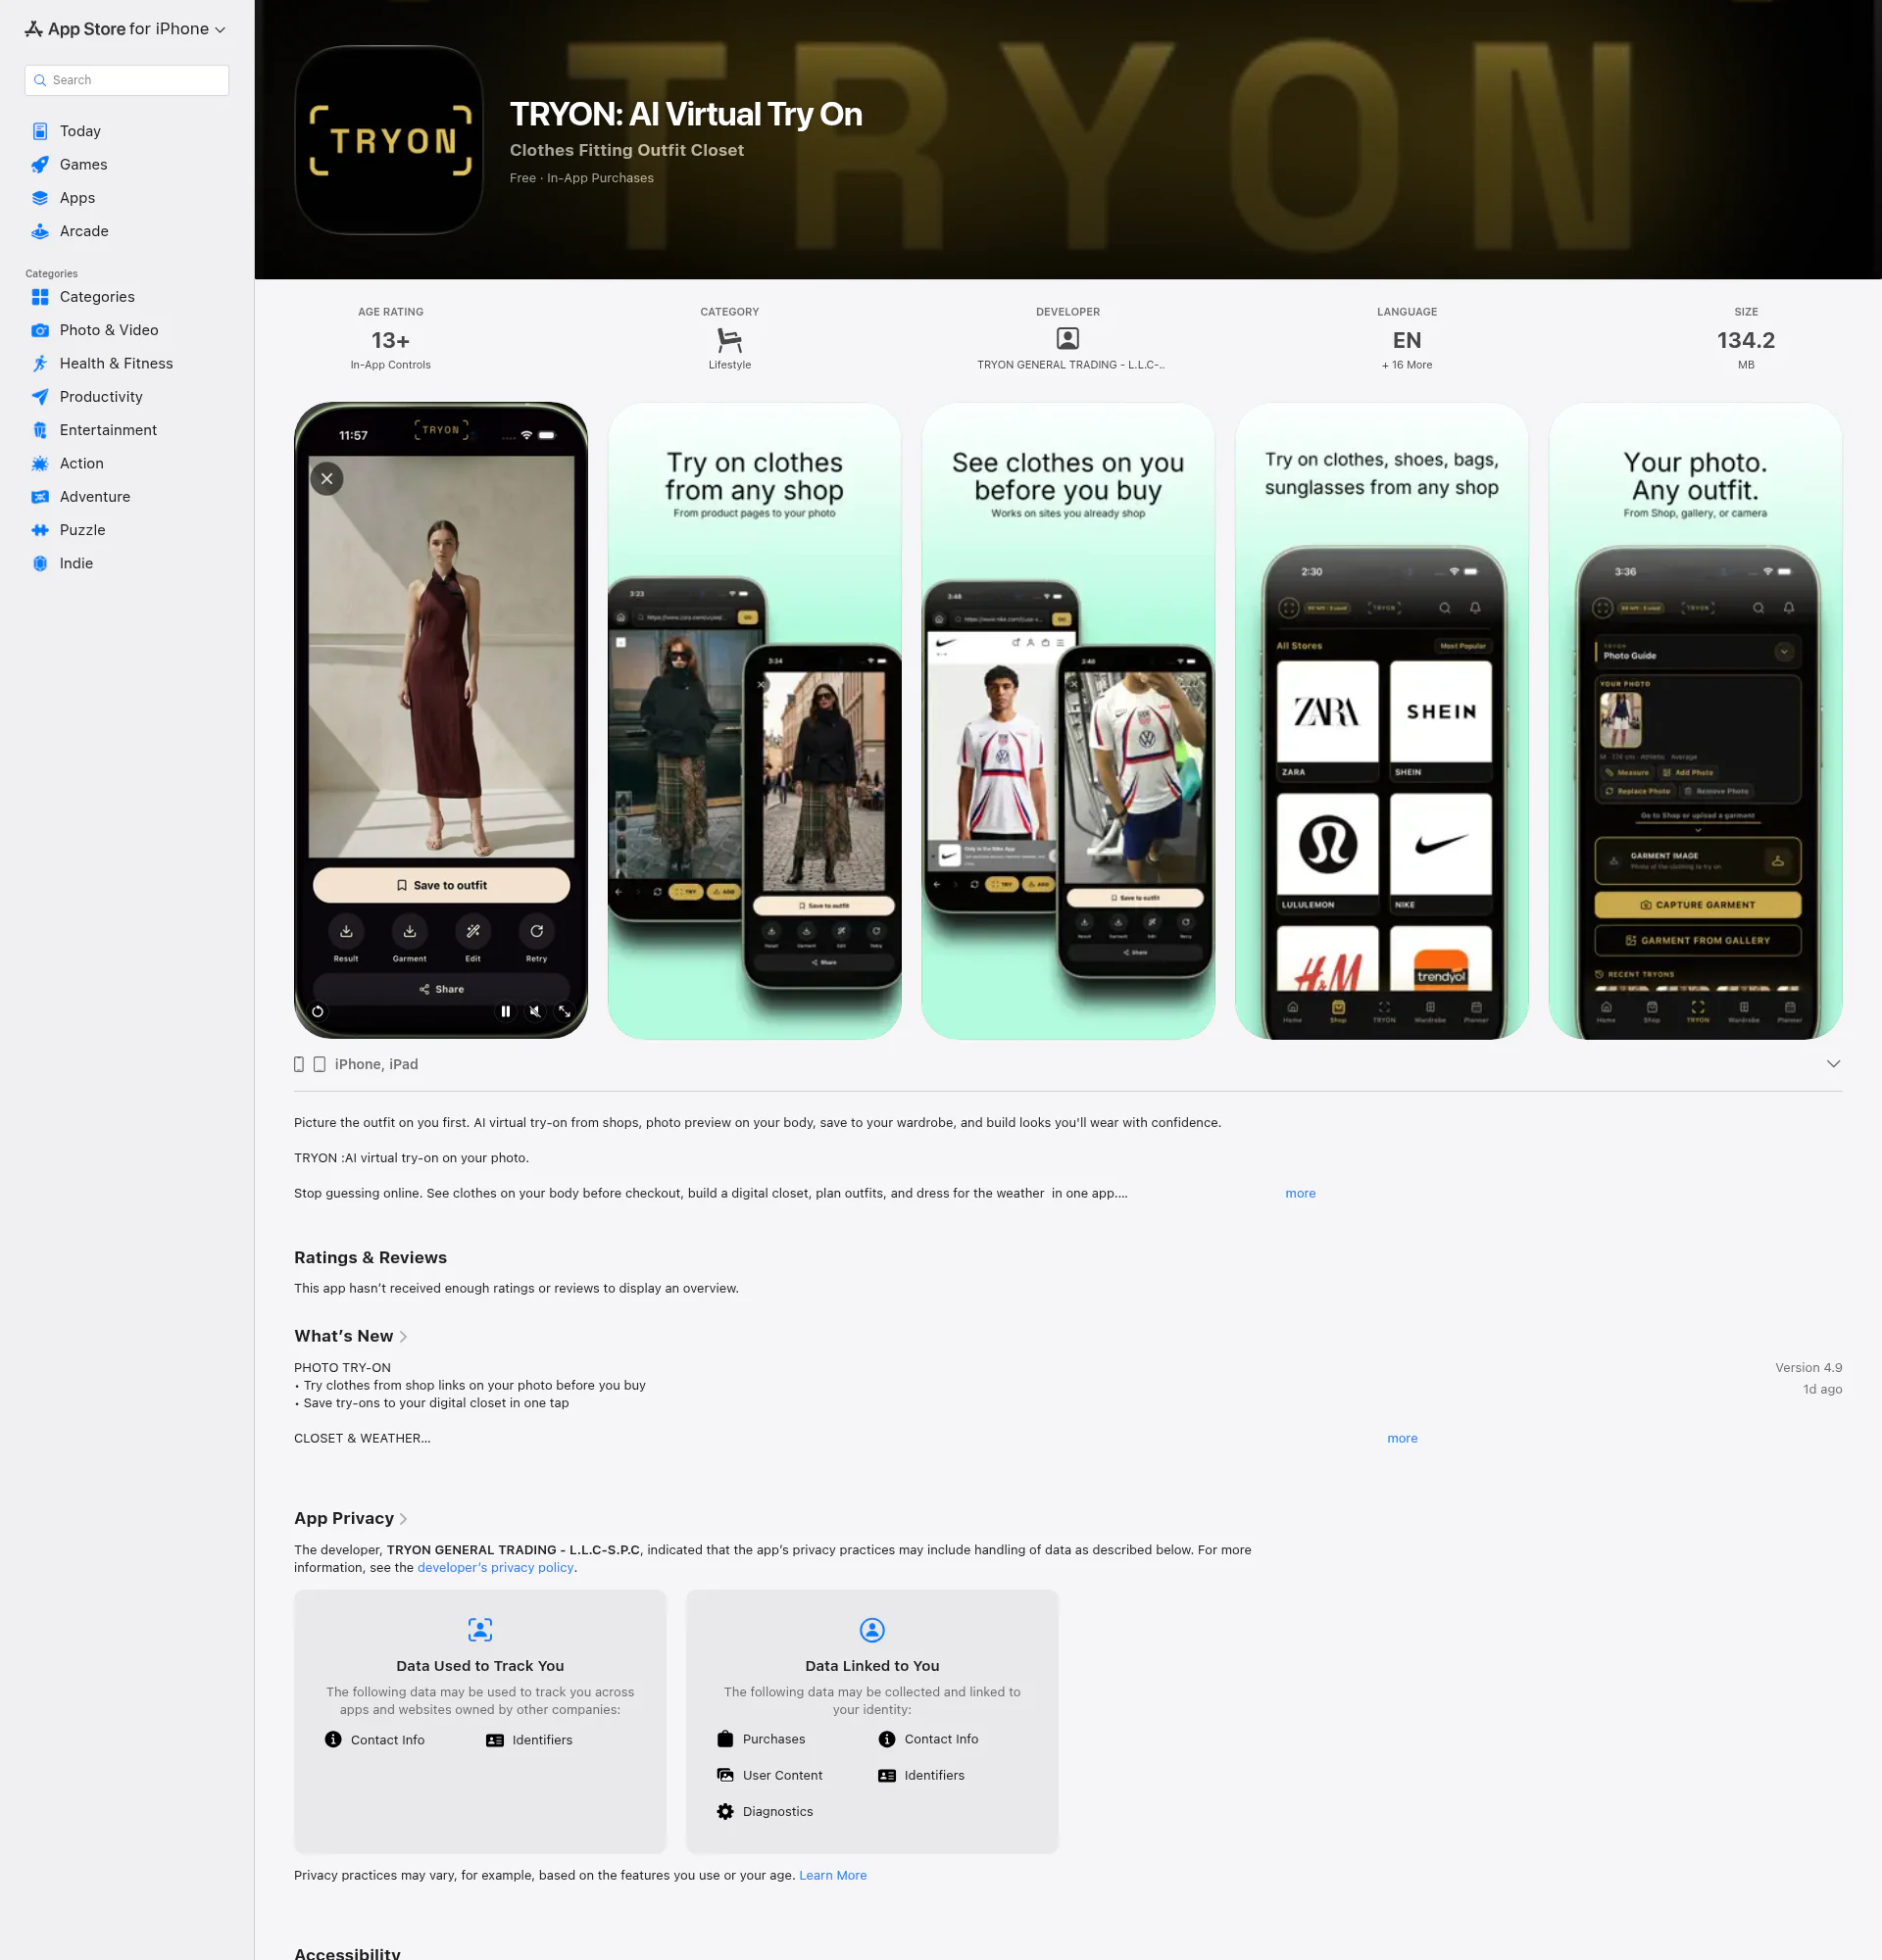Replay the preview video
Screen dimensions: 1882x1960
[x=318, y=1012]
